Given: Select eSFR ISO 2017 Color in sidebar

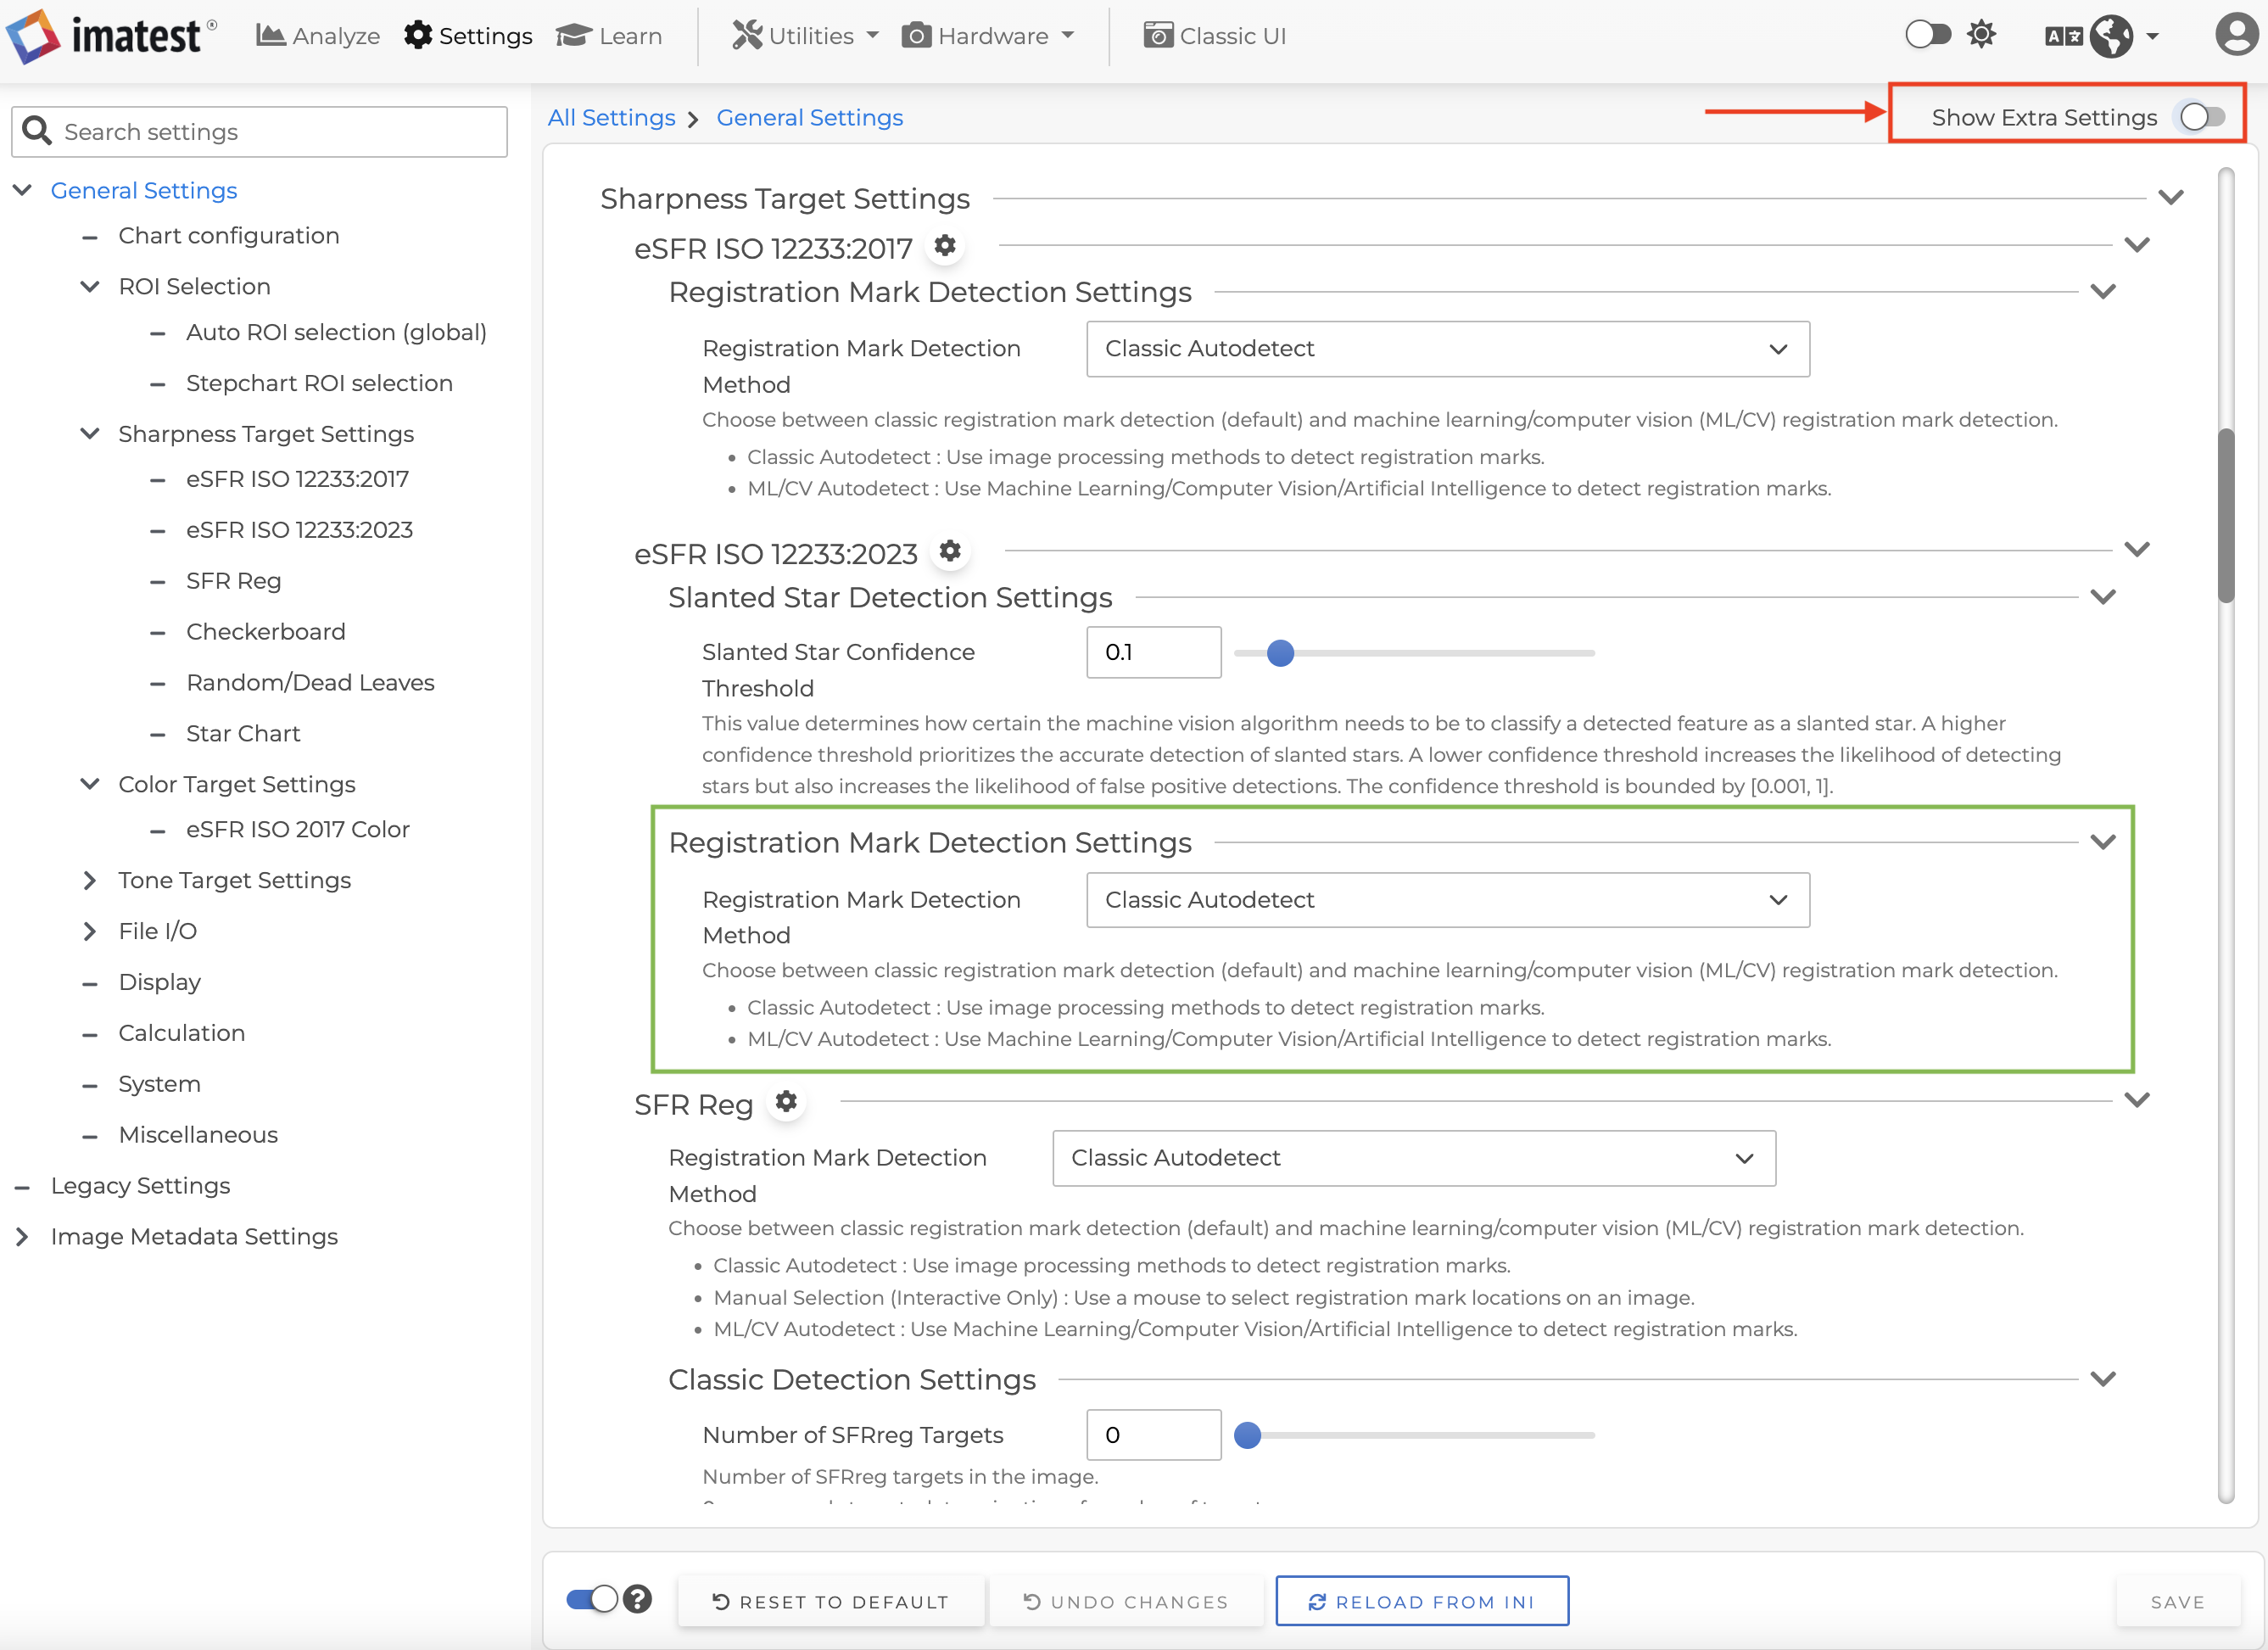Looking at the screenshot, I should 298,830.
